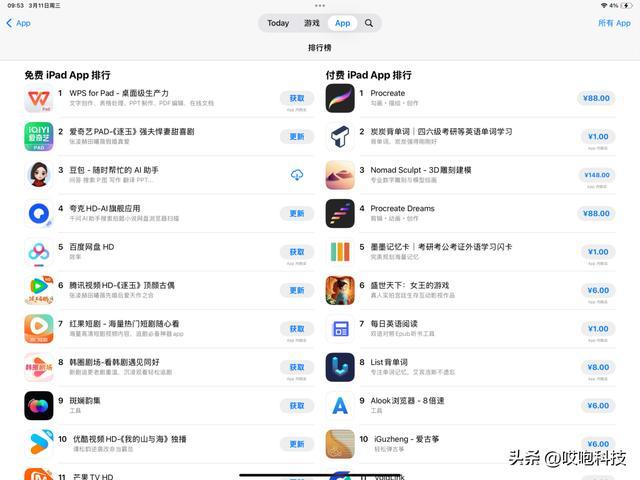Tap 更新 for 夸克HD
The width and height of the screenshot is (640, 480).
[297, 213]
